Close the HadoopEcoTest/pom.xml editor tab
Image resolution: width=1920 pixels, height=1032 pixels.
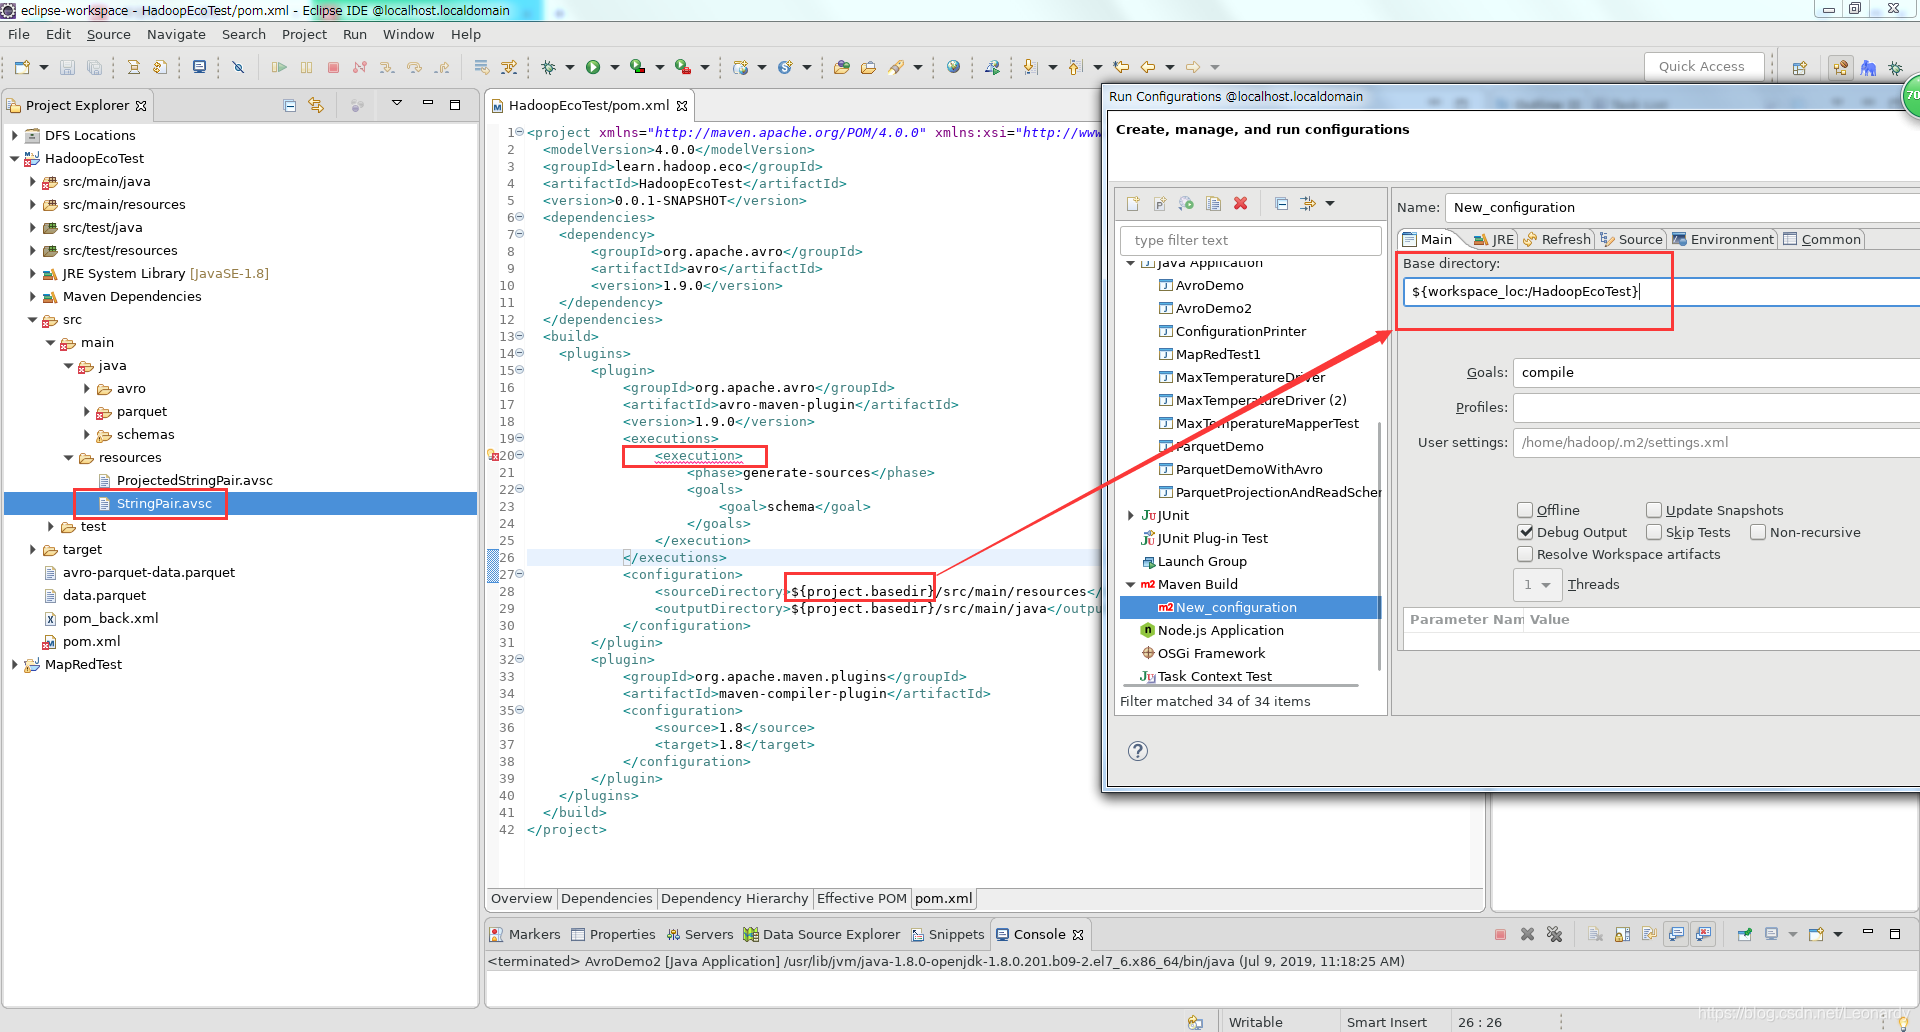(682, 105)
